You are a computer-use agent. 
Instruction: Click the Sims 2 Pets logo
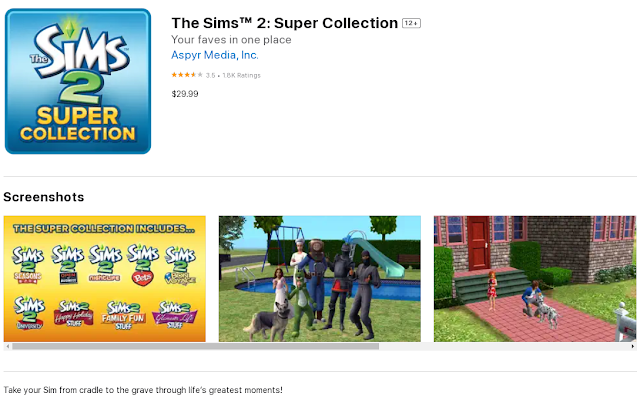[143, 265]
